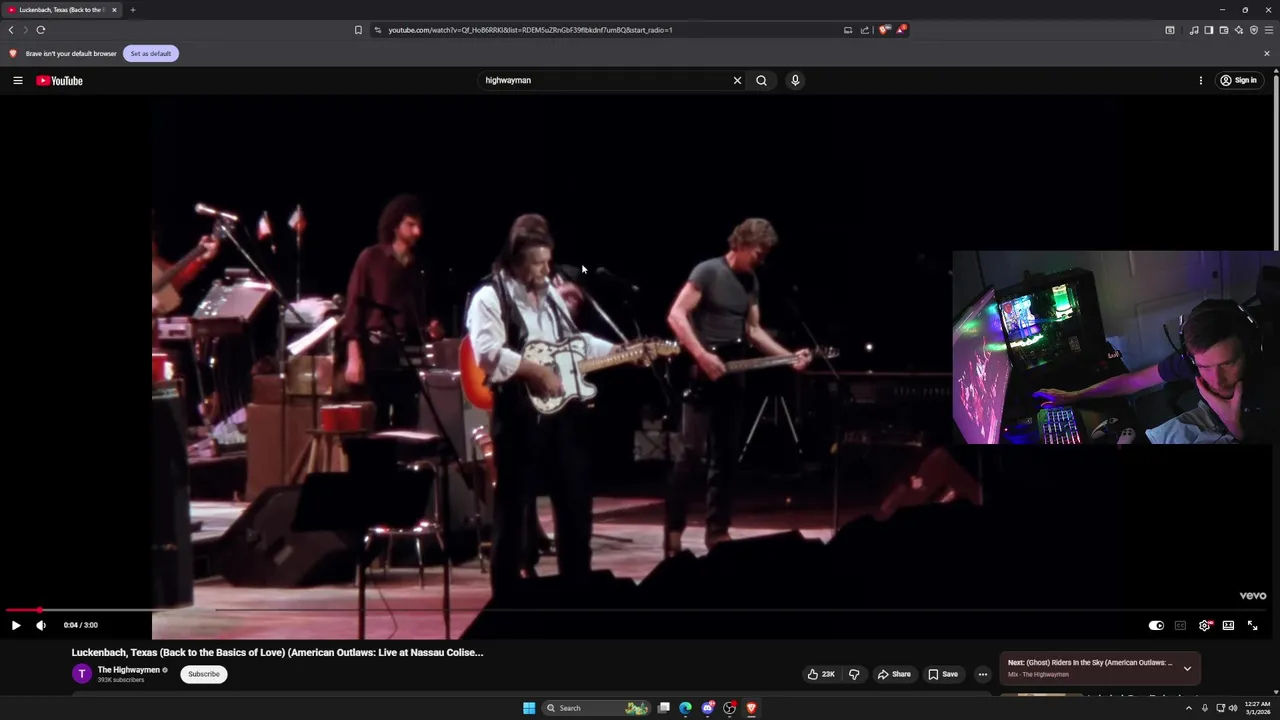Subscribe to The Highwaymen channel
The image size is (1280, 720).
204,675
